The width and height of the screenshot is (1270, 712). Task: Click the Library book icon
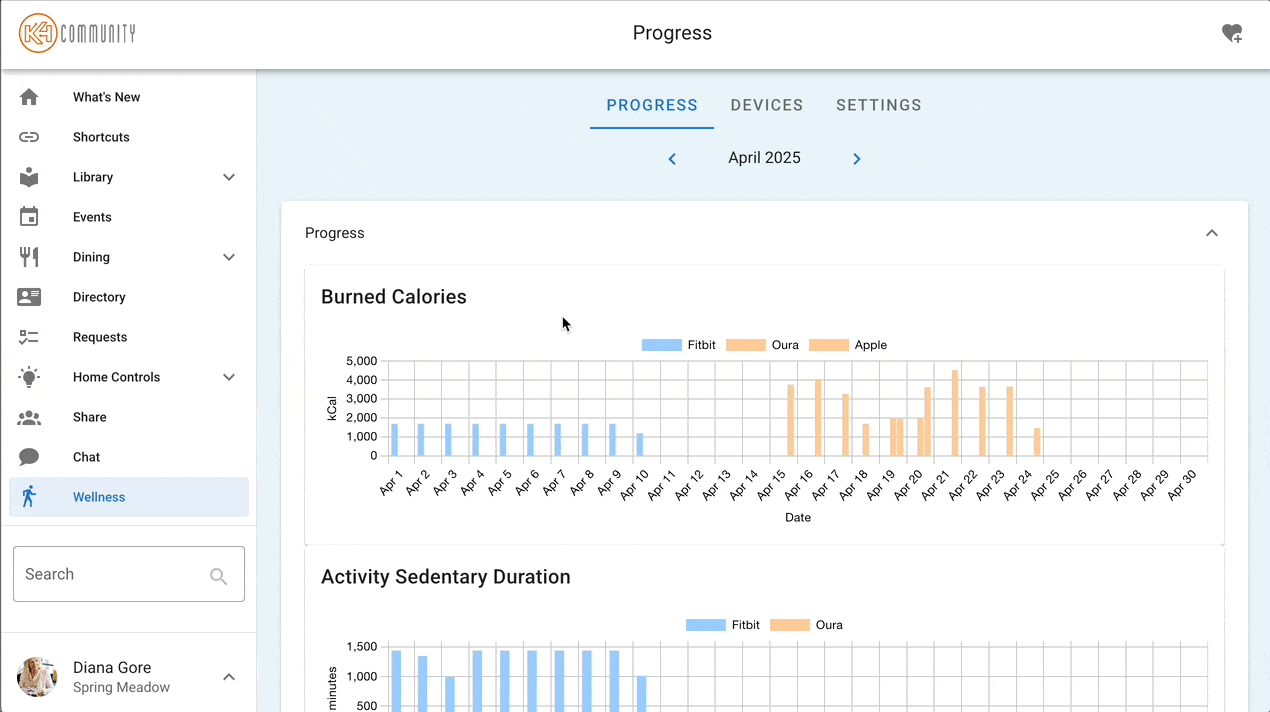pos(29,177)
